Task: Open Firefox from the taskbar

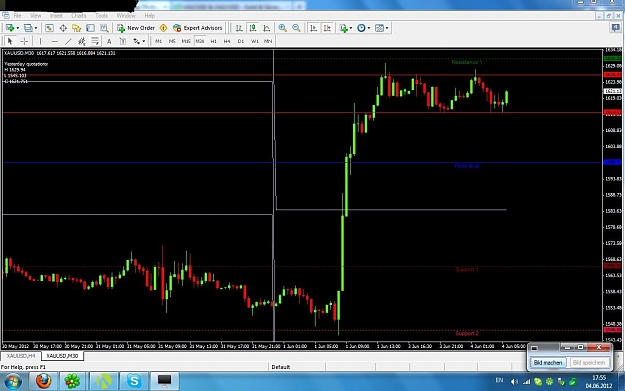Action: click(43, 381)
